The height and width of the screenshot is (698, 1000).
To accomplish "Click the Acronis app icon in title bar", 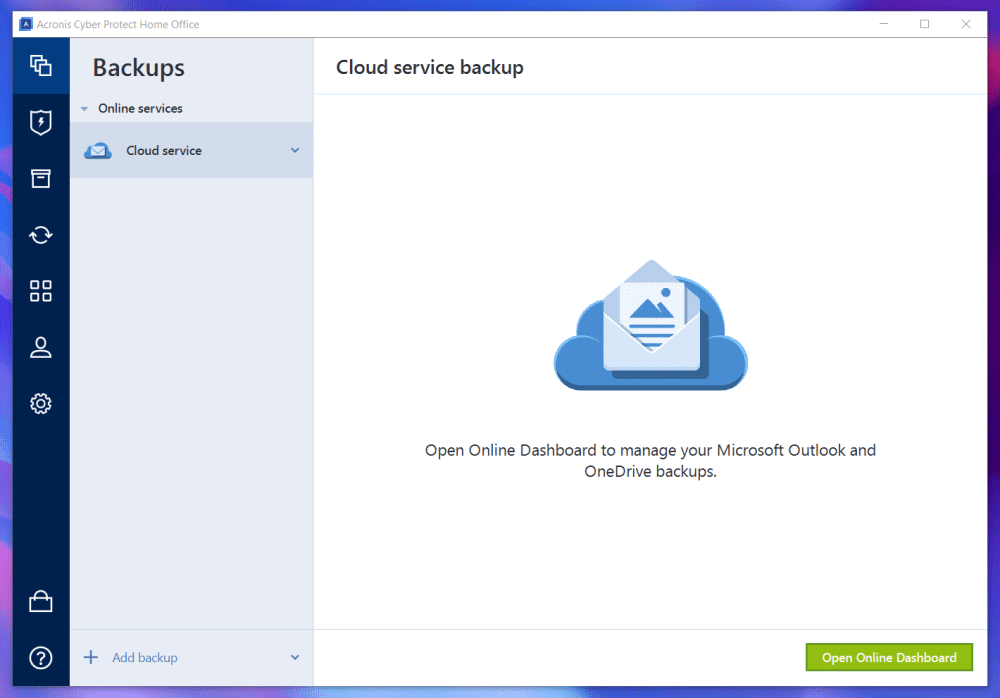I will point(26,24).
